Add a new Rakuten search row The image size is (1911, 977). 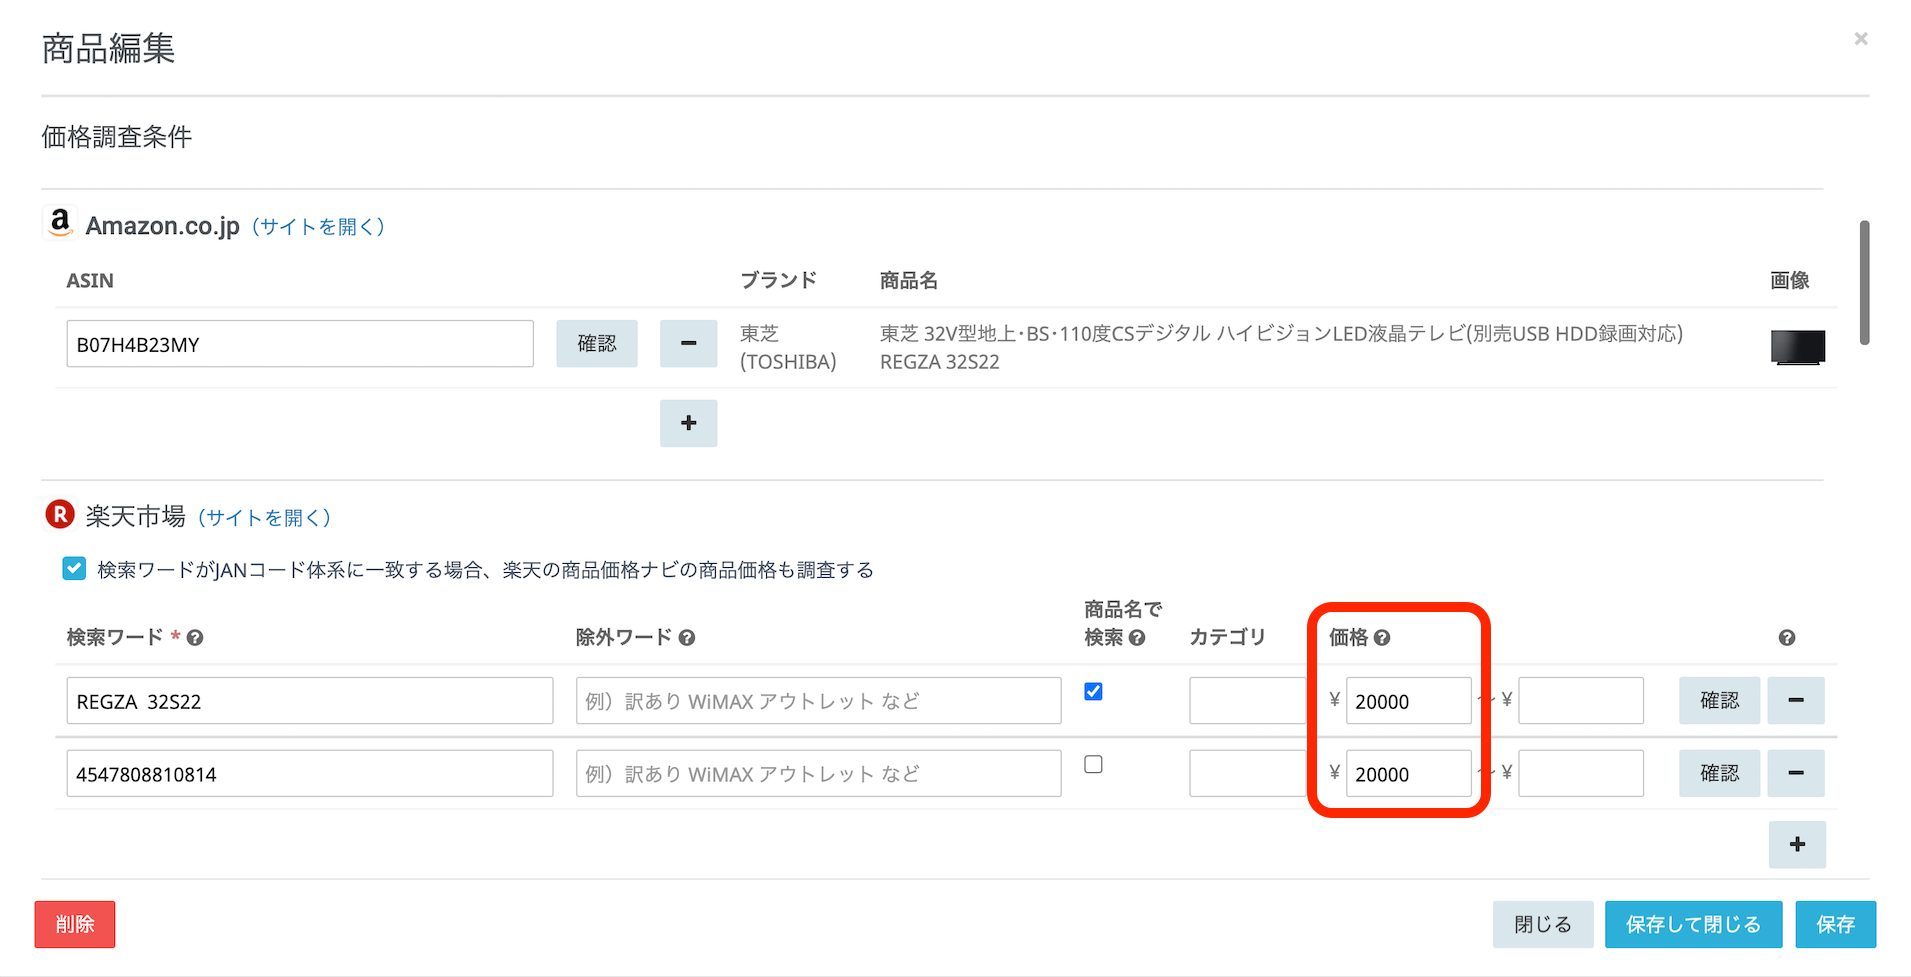(x=1796, y=844)
